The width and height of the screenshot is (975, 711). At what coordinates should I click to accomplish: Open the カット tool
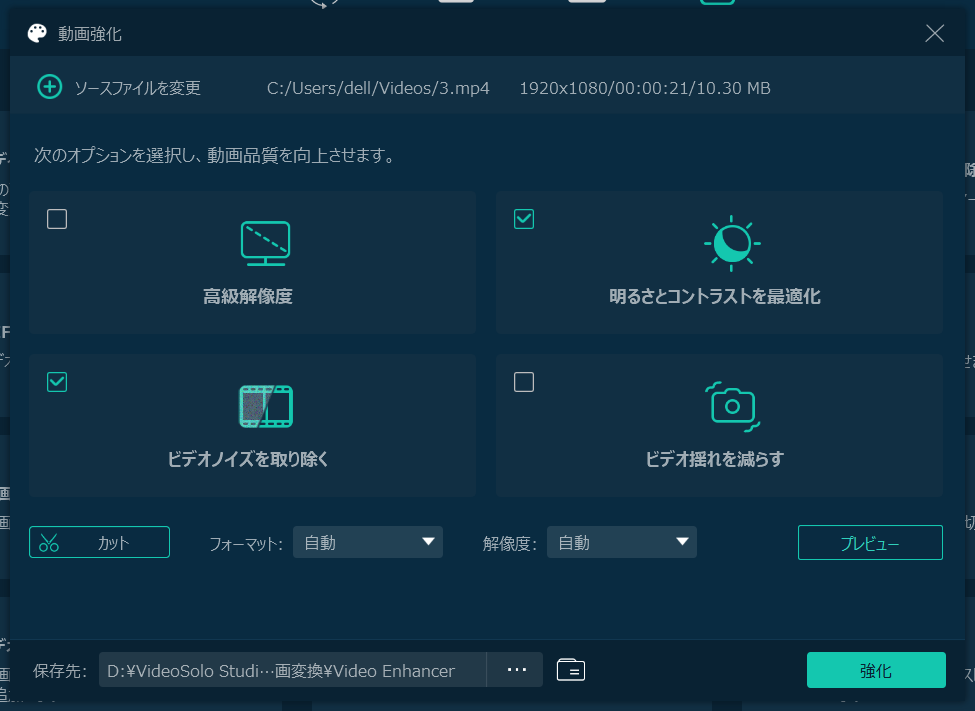click(x=99, y=542)
